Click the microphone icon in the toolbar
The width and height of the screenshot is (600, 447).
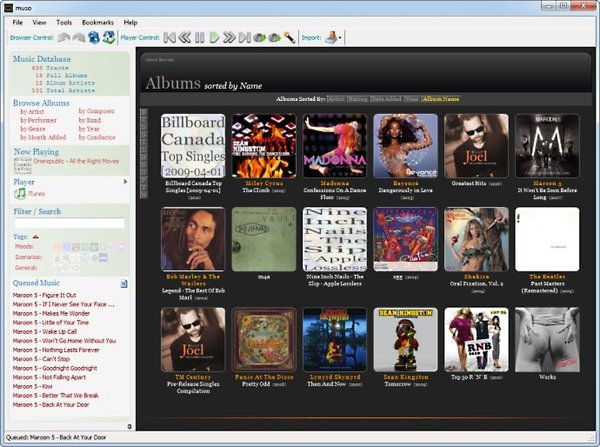[289, 38]
